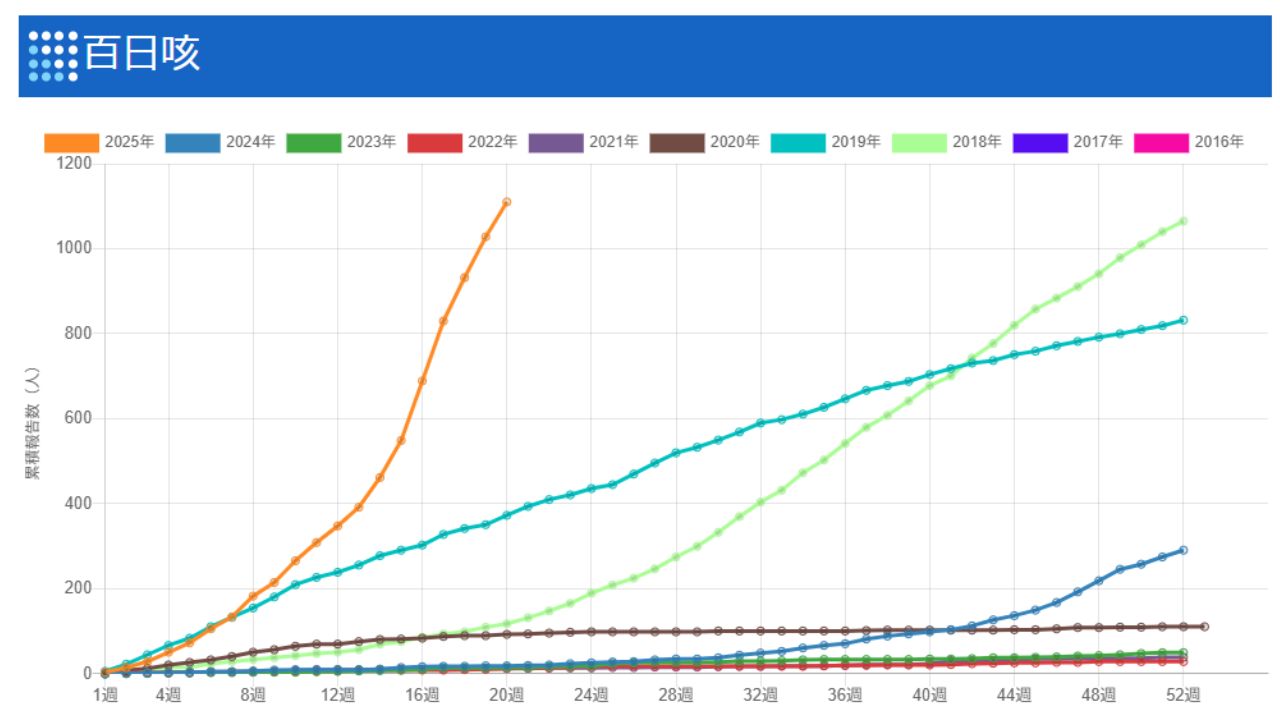Click the dot grid icon beside 百日咳
1280x720 pixels.
53,55
